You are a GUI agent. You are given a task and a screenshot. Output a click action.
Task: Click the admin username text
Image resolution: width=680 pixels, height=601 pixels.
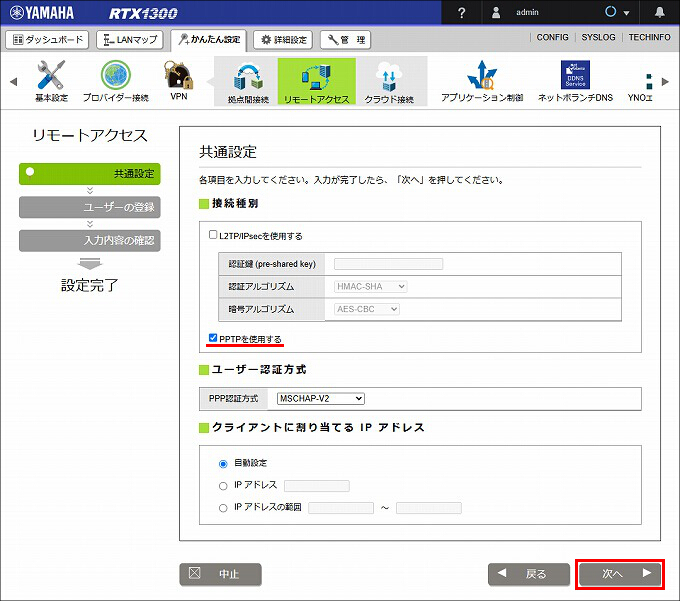(527, 12)
